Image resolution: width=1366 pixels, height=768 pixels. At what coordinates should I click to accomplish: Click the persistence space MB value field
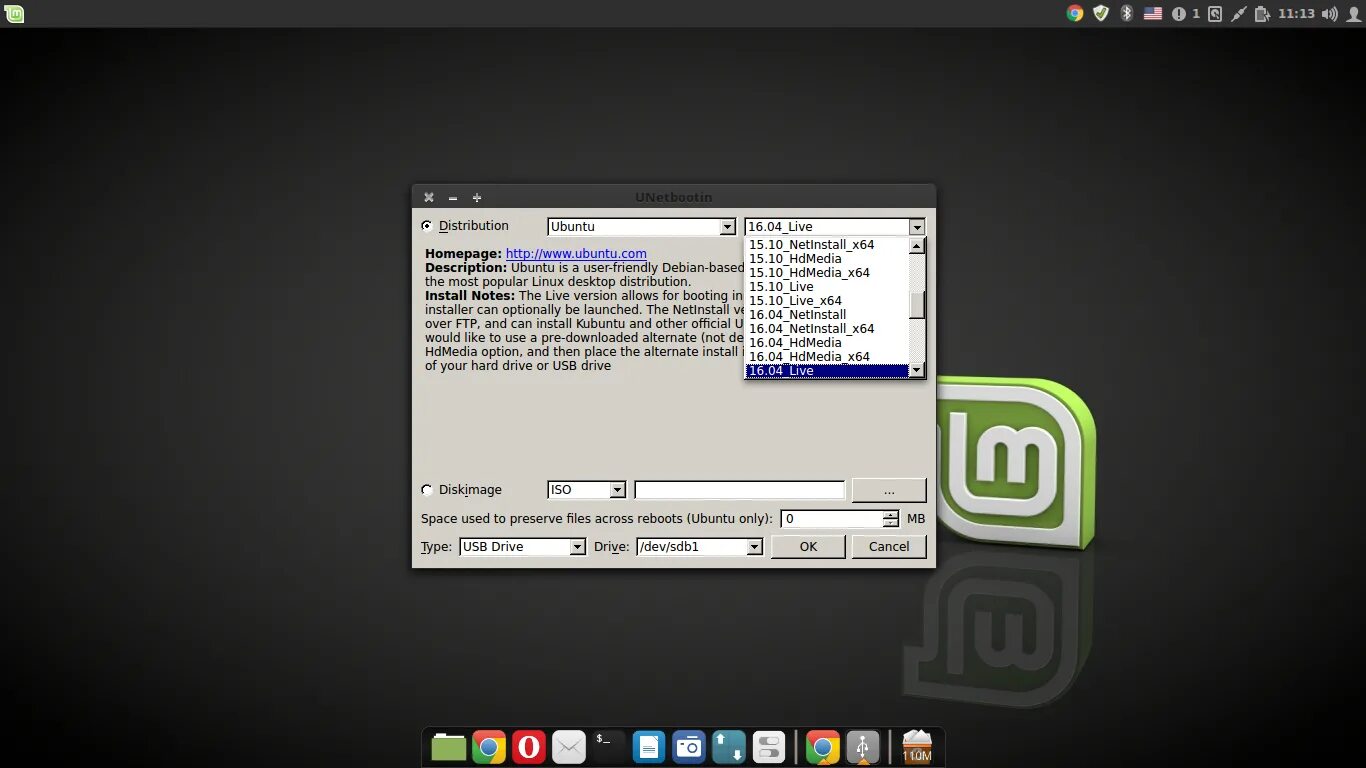pos(832,519)
